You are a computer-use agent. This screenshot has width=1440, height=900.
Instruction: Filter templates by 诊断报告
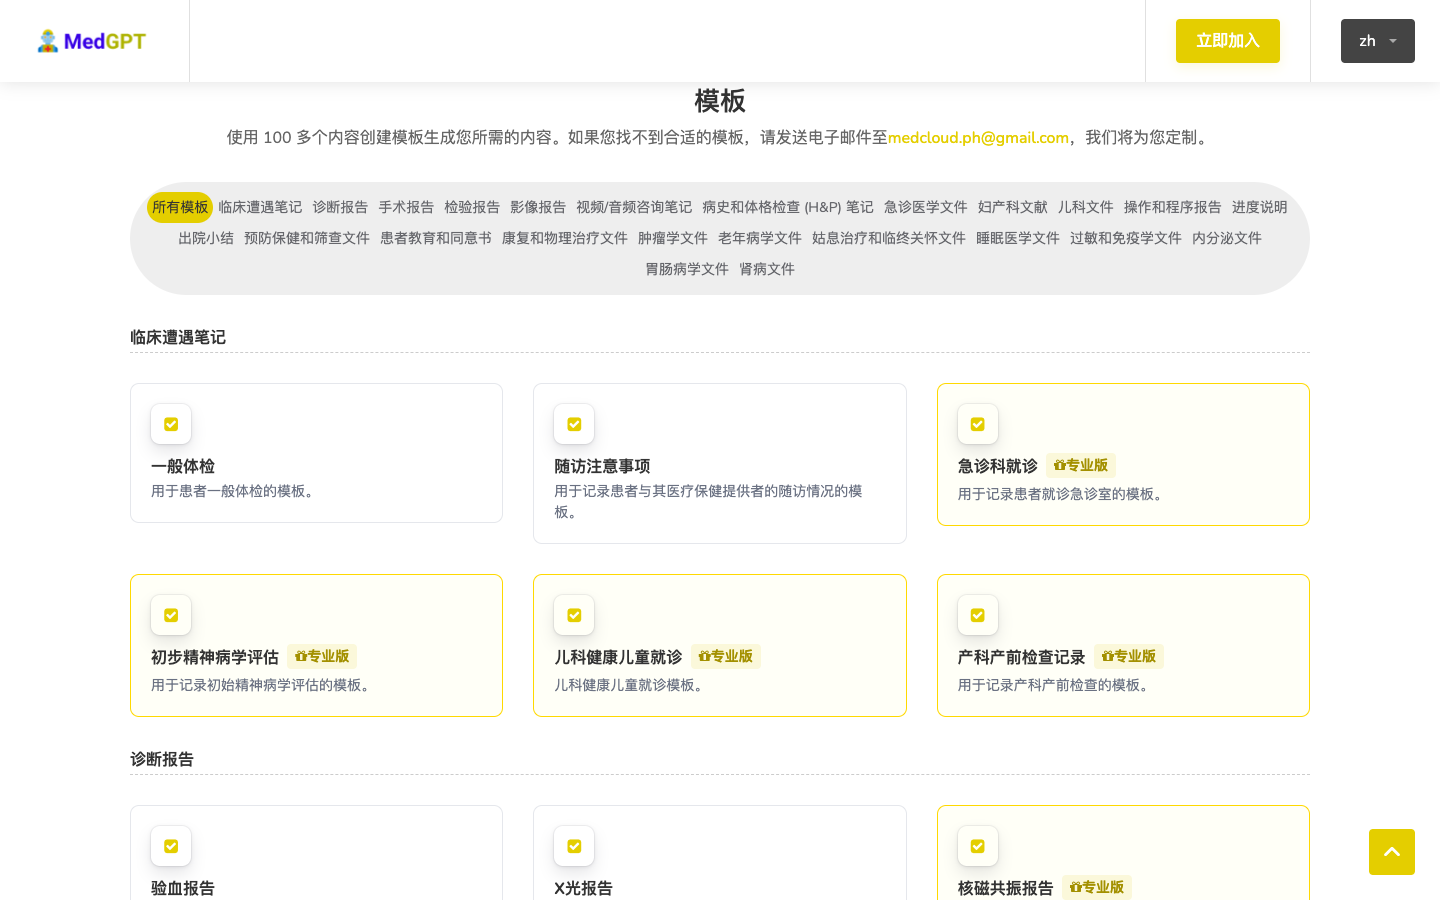340,207
